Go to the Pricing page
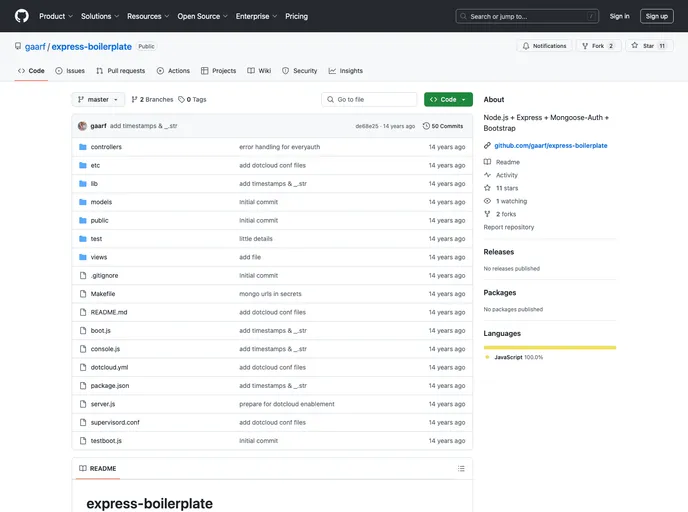Screen dimensions: 688x512 coord(297,16)
